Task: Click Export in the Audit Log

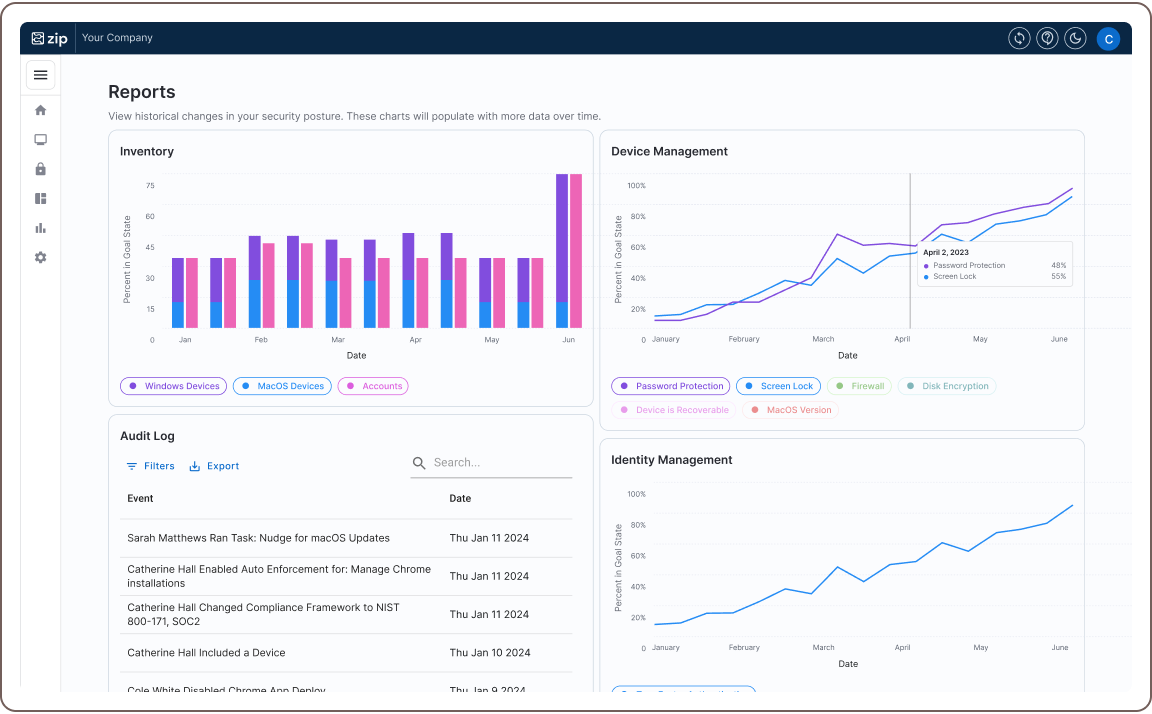Action: pos(214,465)
